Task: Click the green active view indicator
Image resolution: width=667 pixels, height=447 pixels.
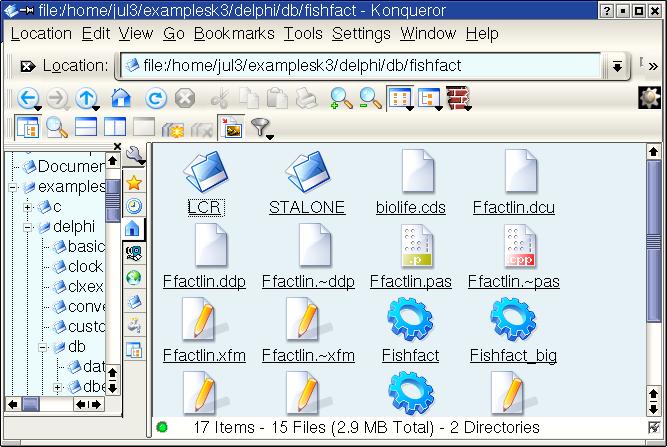Action: click(x=162, y=427)
